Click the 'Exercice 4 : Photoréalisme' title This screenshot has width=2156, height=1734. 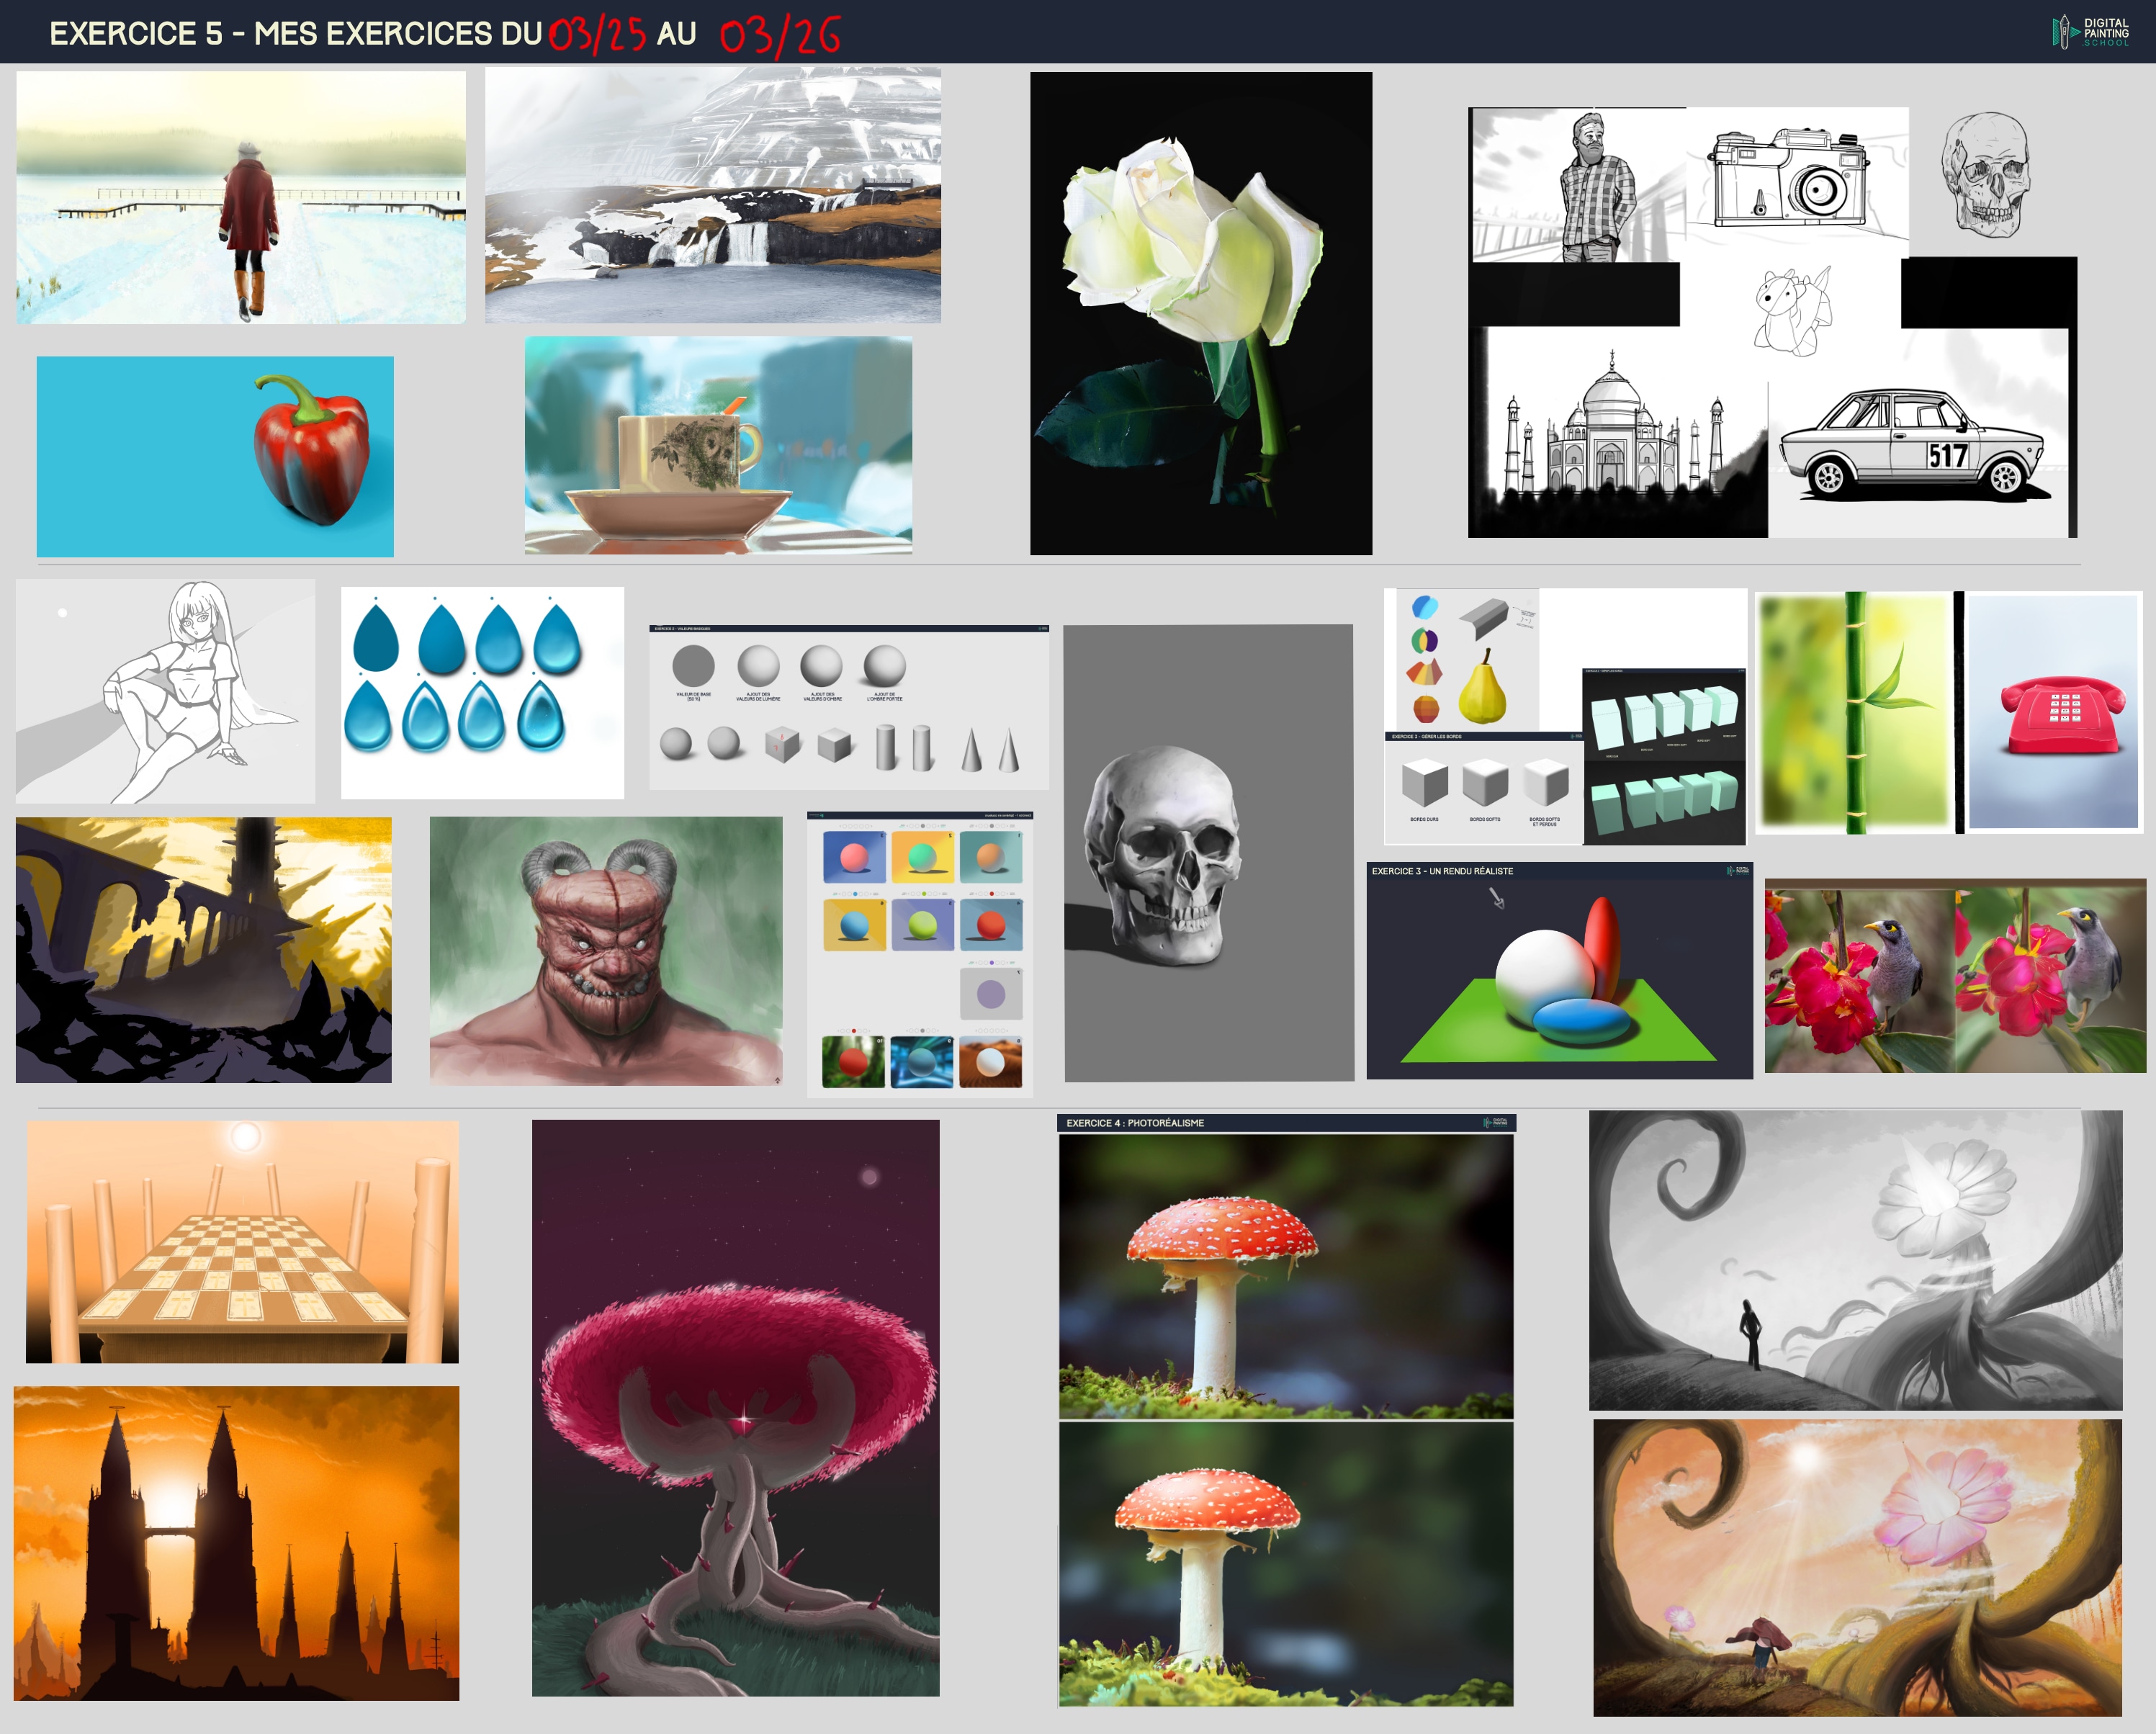click(x=1135, y=1123)
